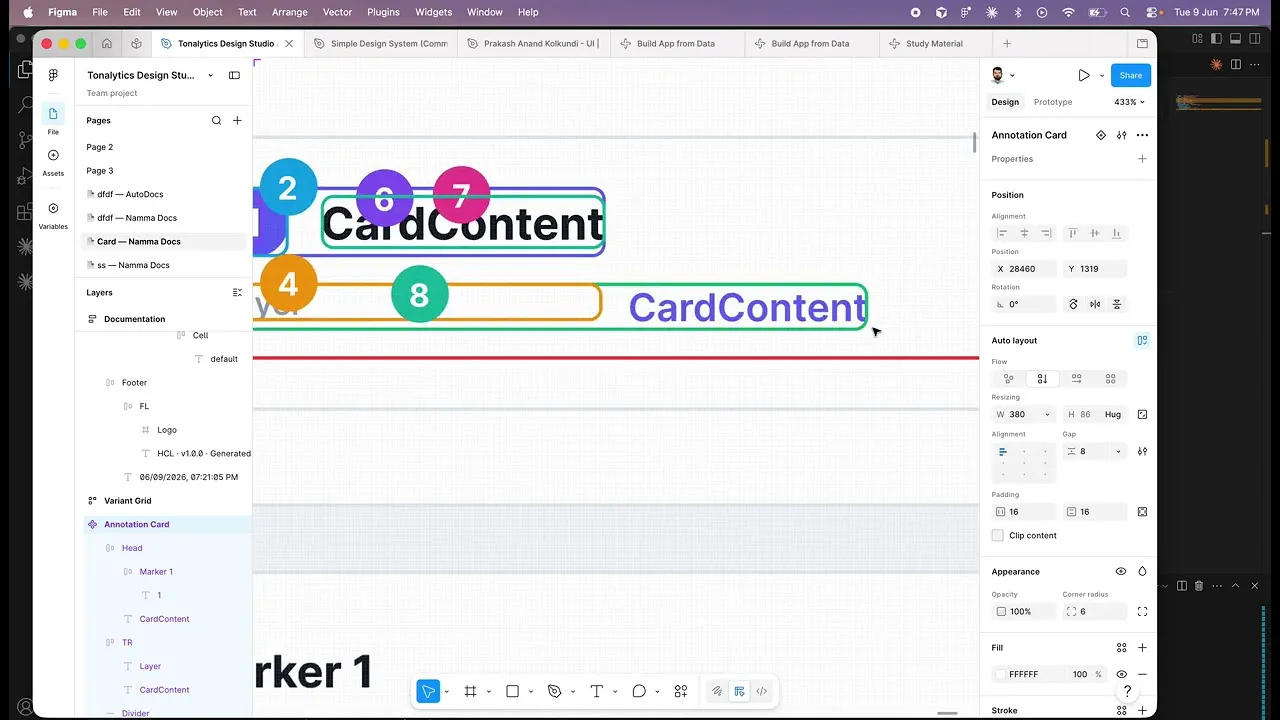Toggle layer visibility in Appearance
Viewport: 1280px width, 720px height.
click(1121, 572)
